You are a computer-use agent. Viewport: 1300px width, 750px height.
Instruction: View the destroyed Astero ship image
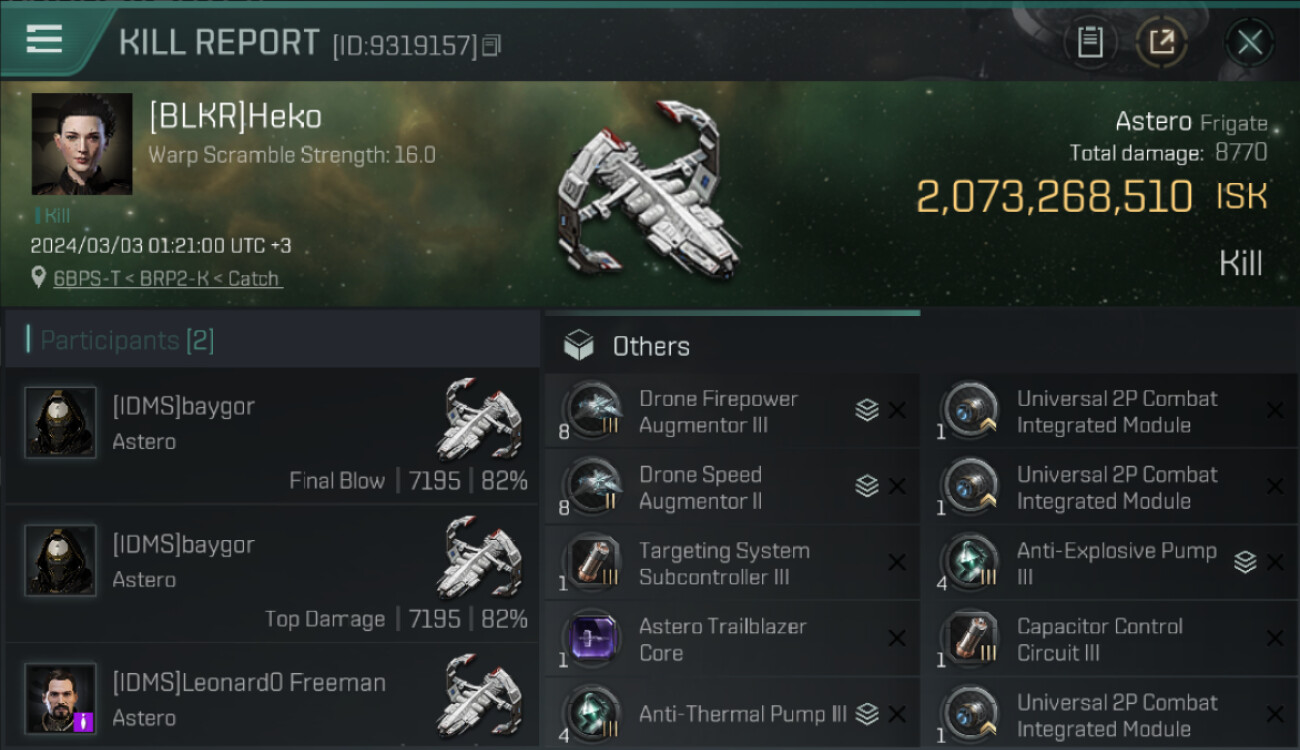click(x=650, y=190)
